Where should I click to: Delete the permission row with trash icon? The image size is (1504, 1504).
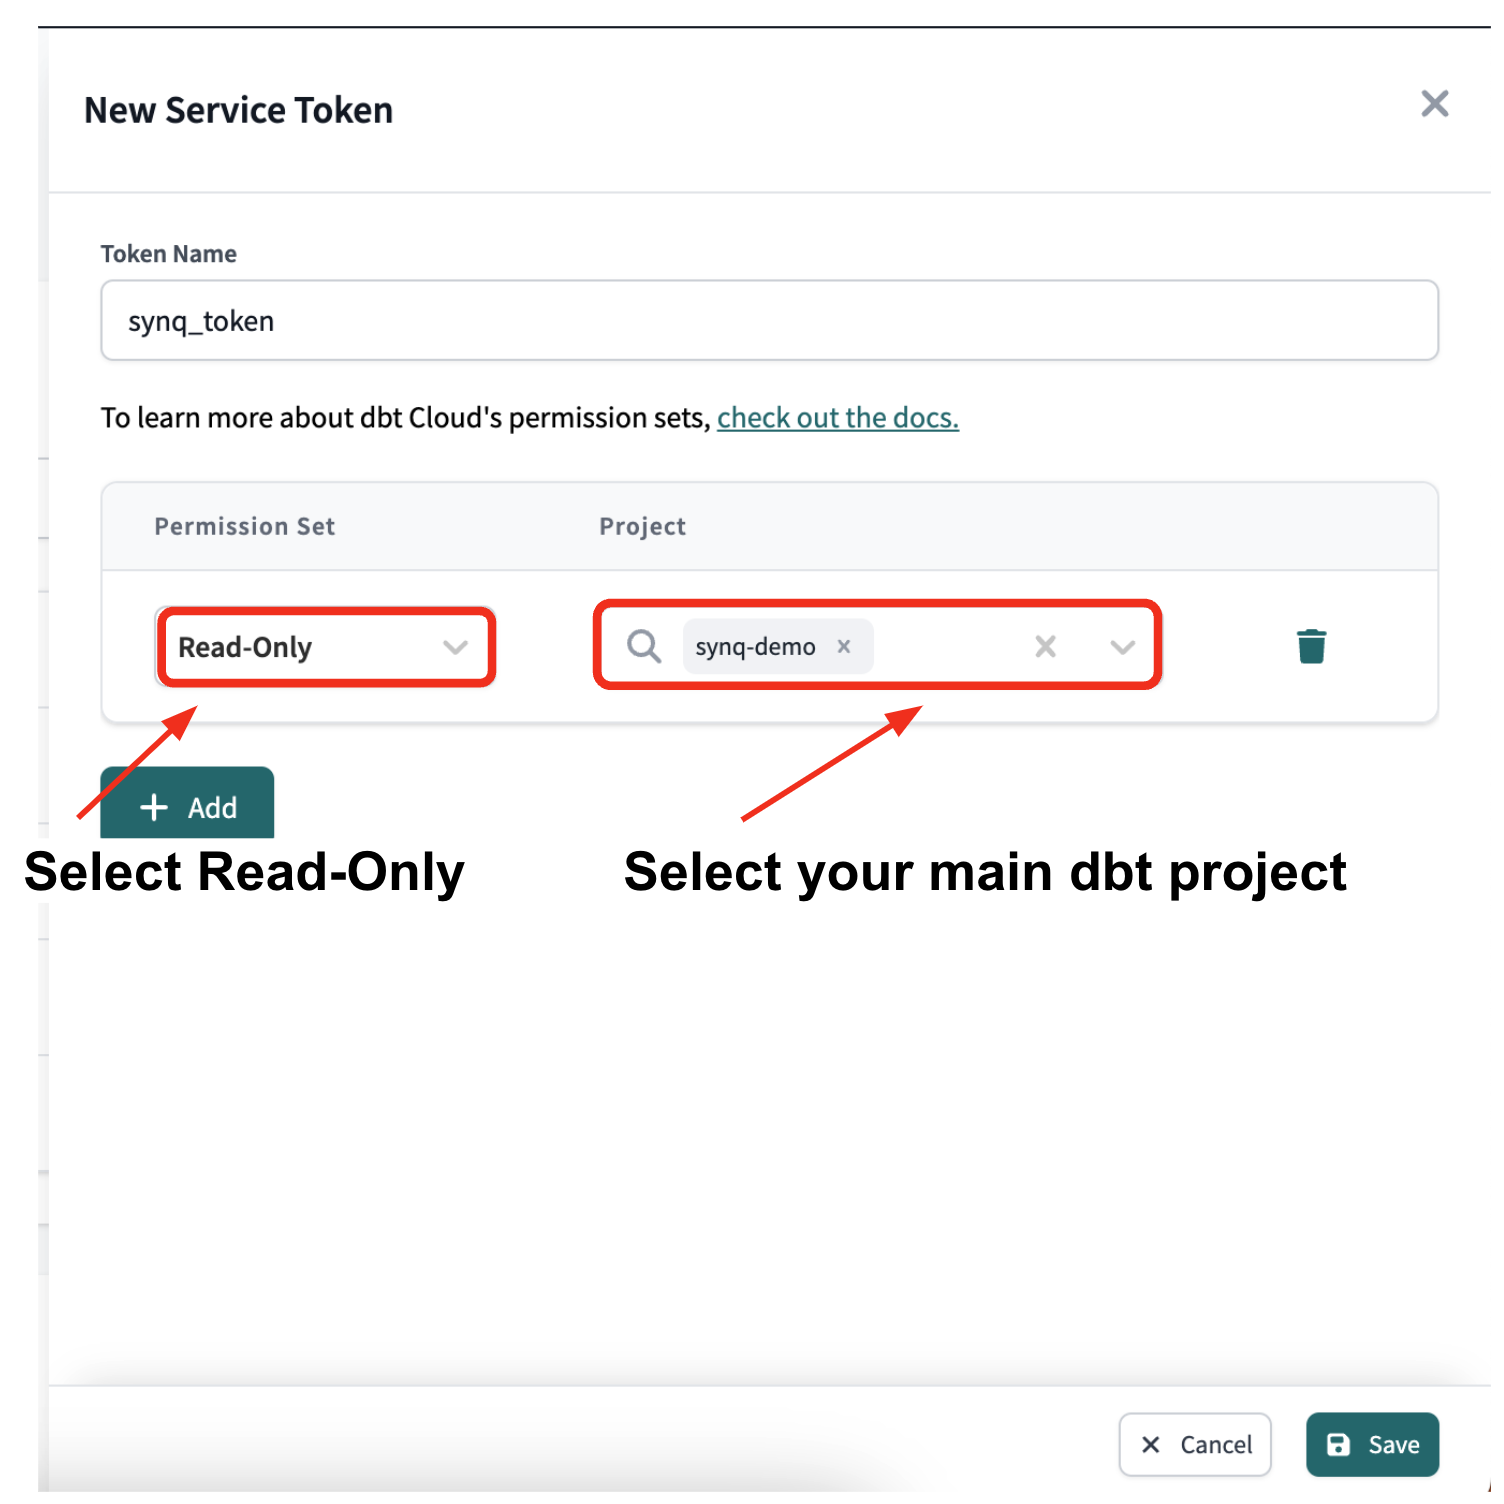(1311, 646)
